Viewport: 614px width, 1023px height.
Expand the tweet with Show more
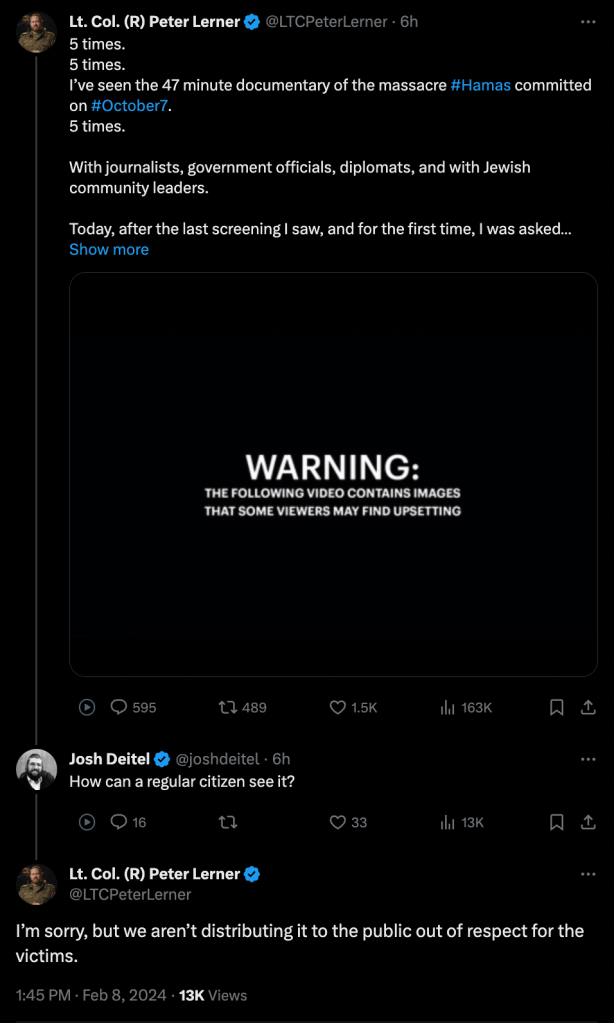108,249
